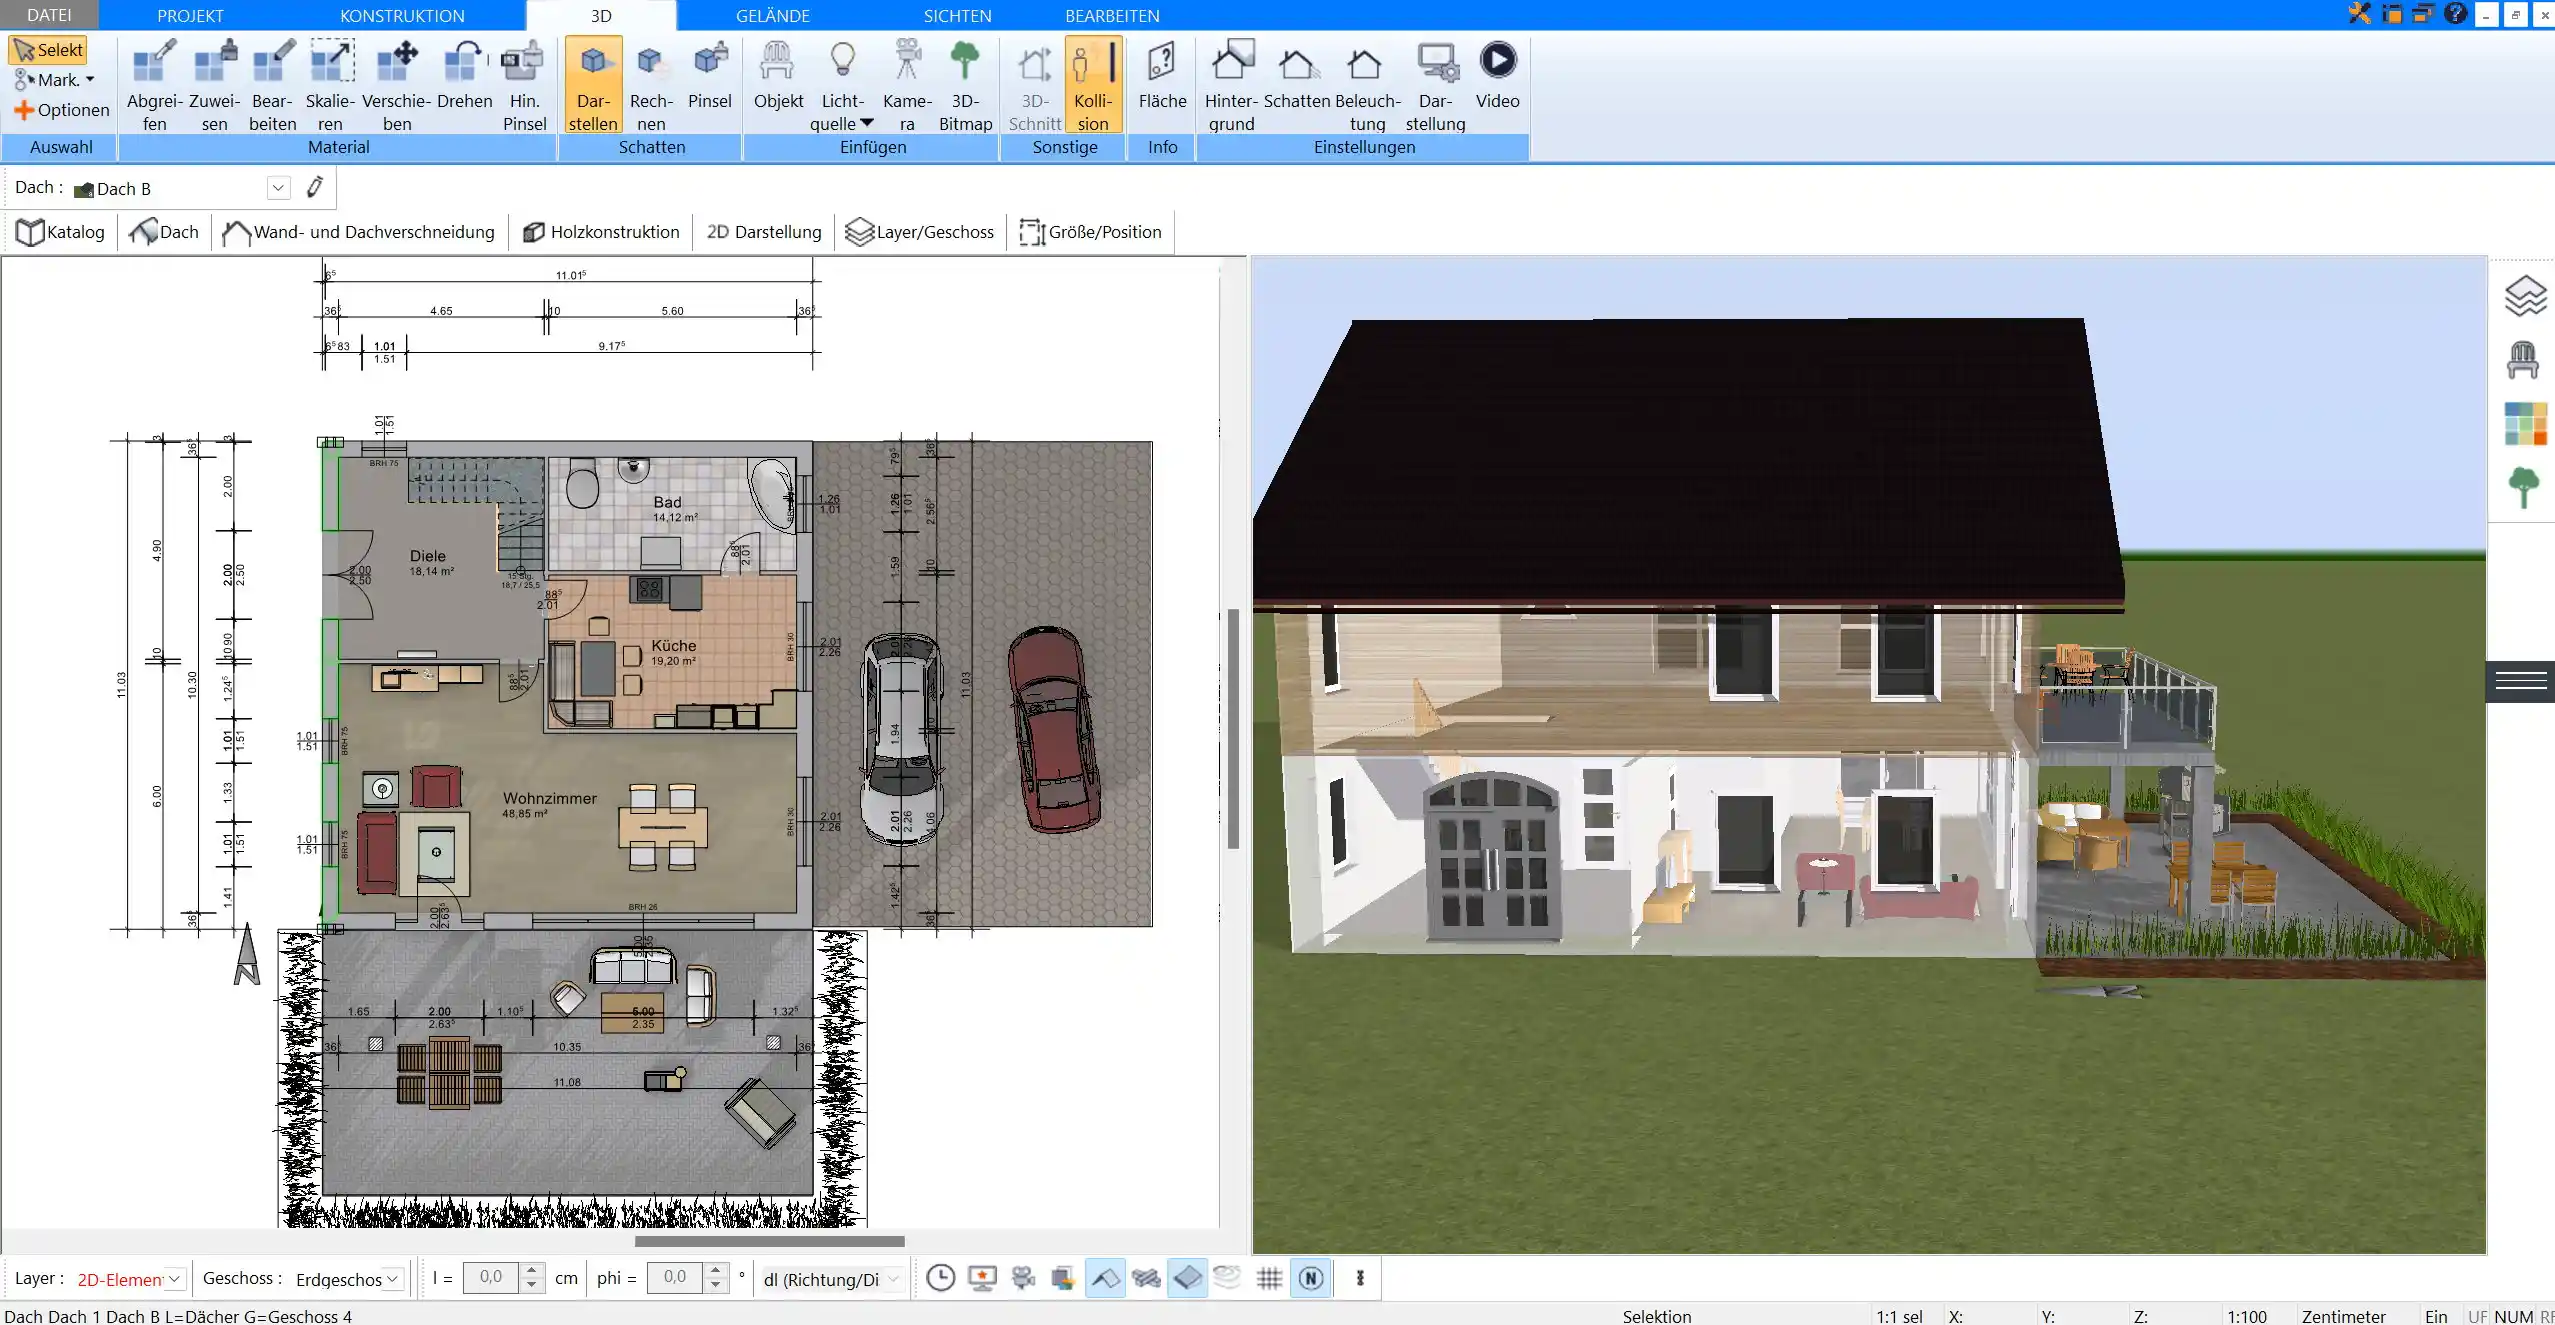Click the Hin. Pinsel background brush tool

click(x=524, y=85)
